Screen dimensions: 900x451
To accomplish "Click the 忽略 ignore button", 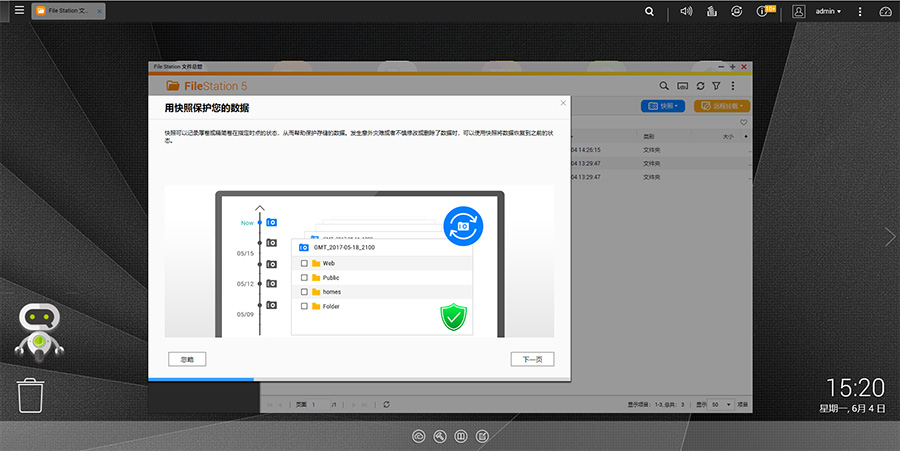I will click(187, 359).
